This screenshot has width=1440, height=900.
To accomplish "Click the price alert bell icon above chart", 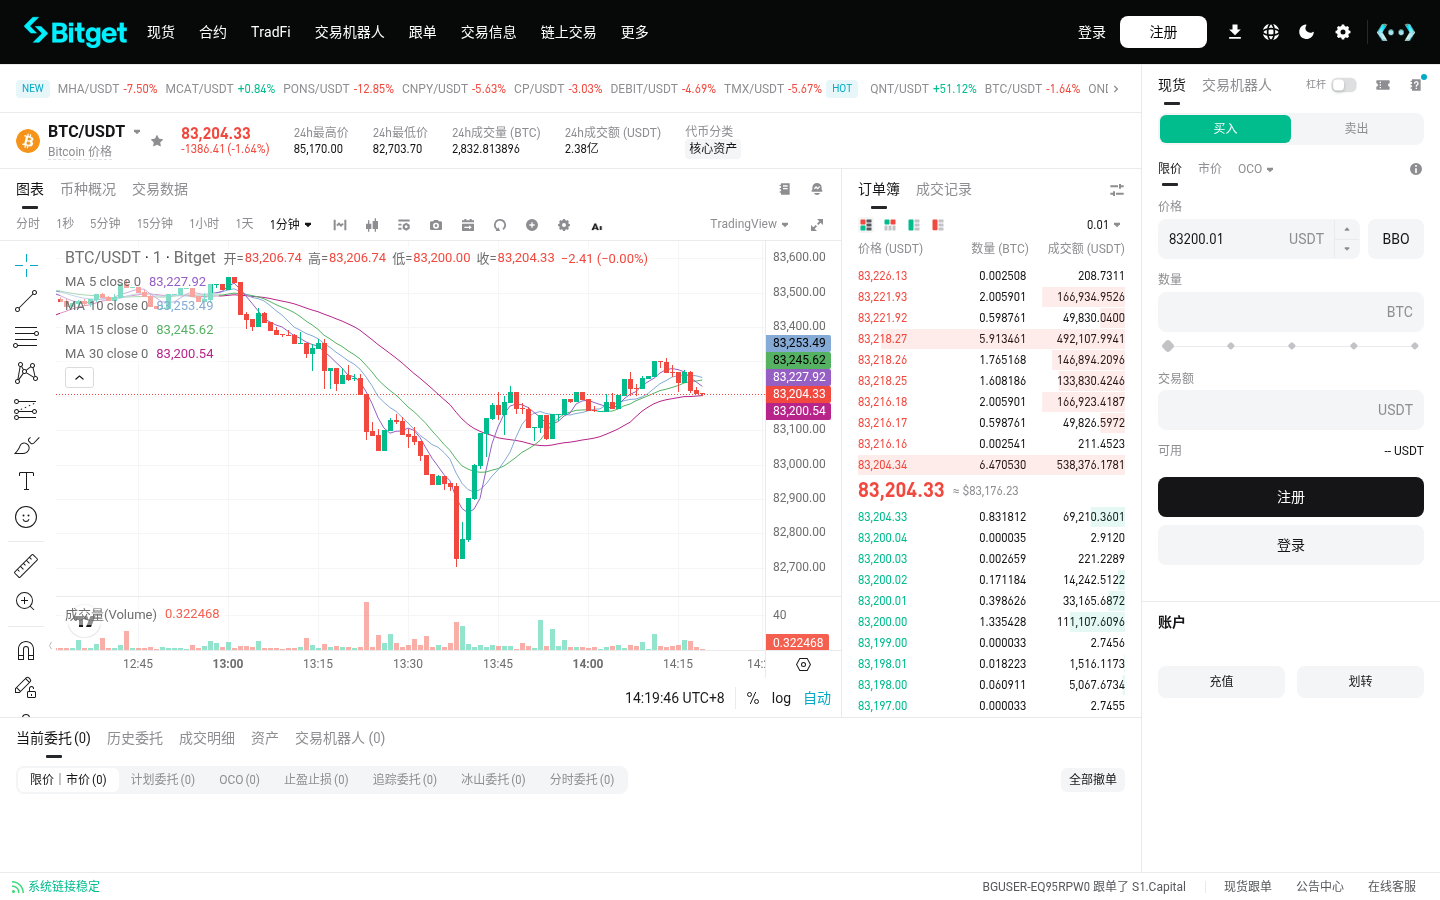I will click(x=817, y=189).
